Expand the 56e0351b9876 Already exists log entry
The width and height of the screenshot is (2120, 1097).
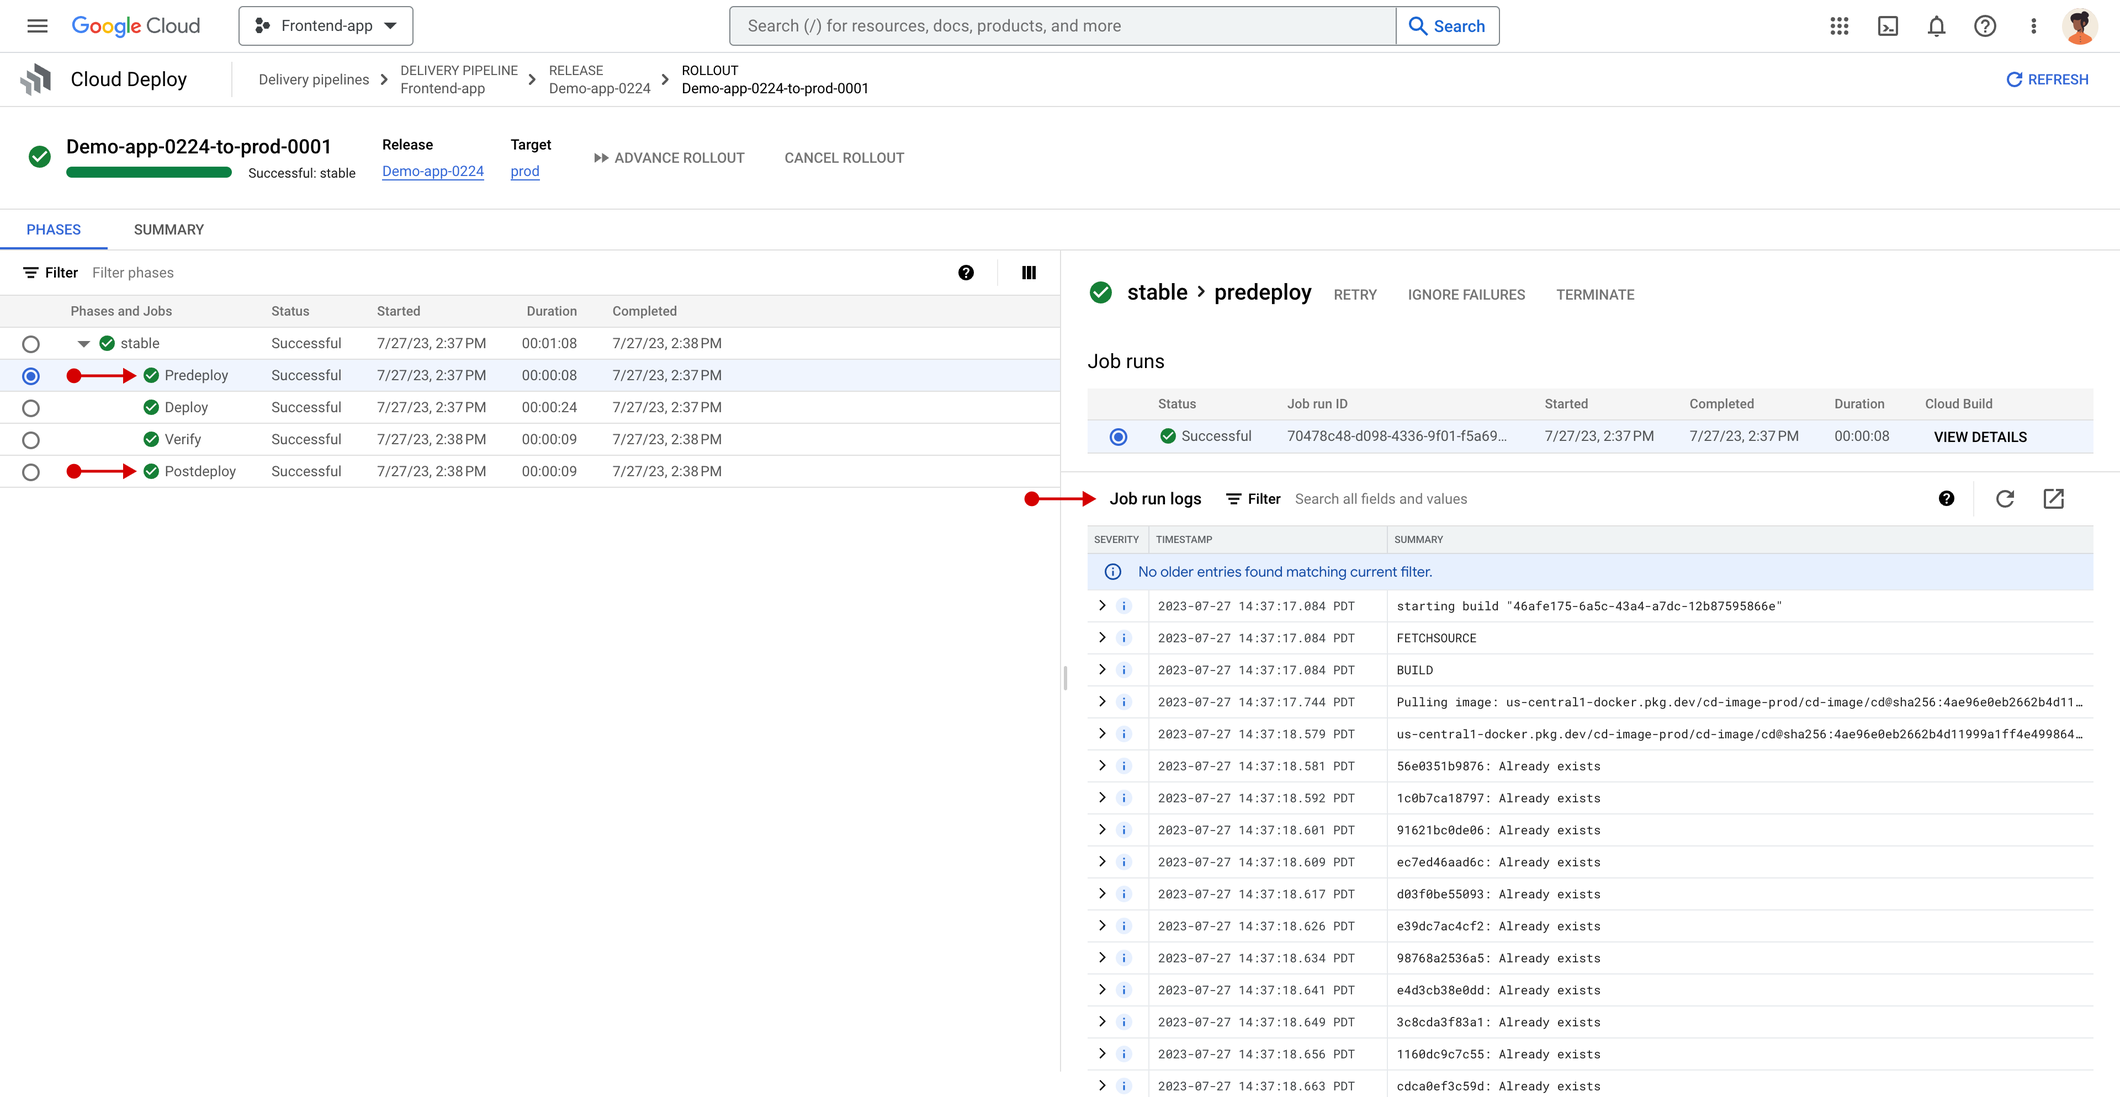coord(1102,766)
